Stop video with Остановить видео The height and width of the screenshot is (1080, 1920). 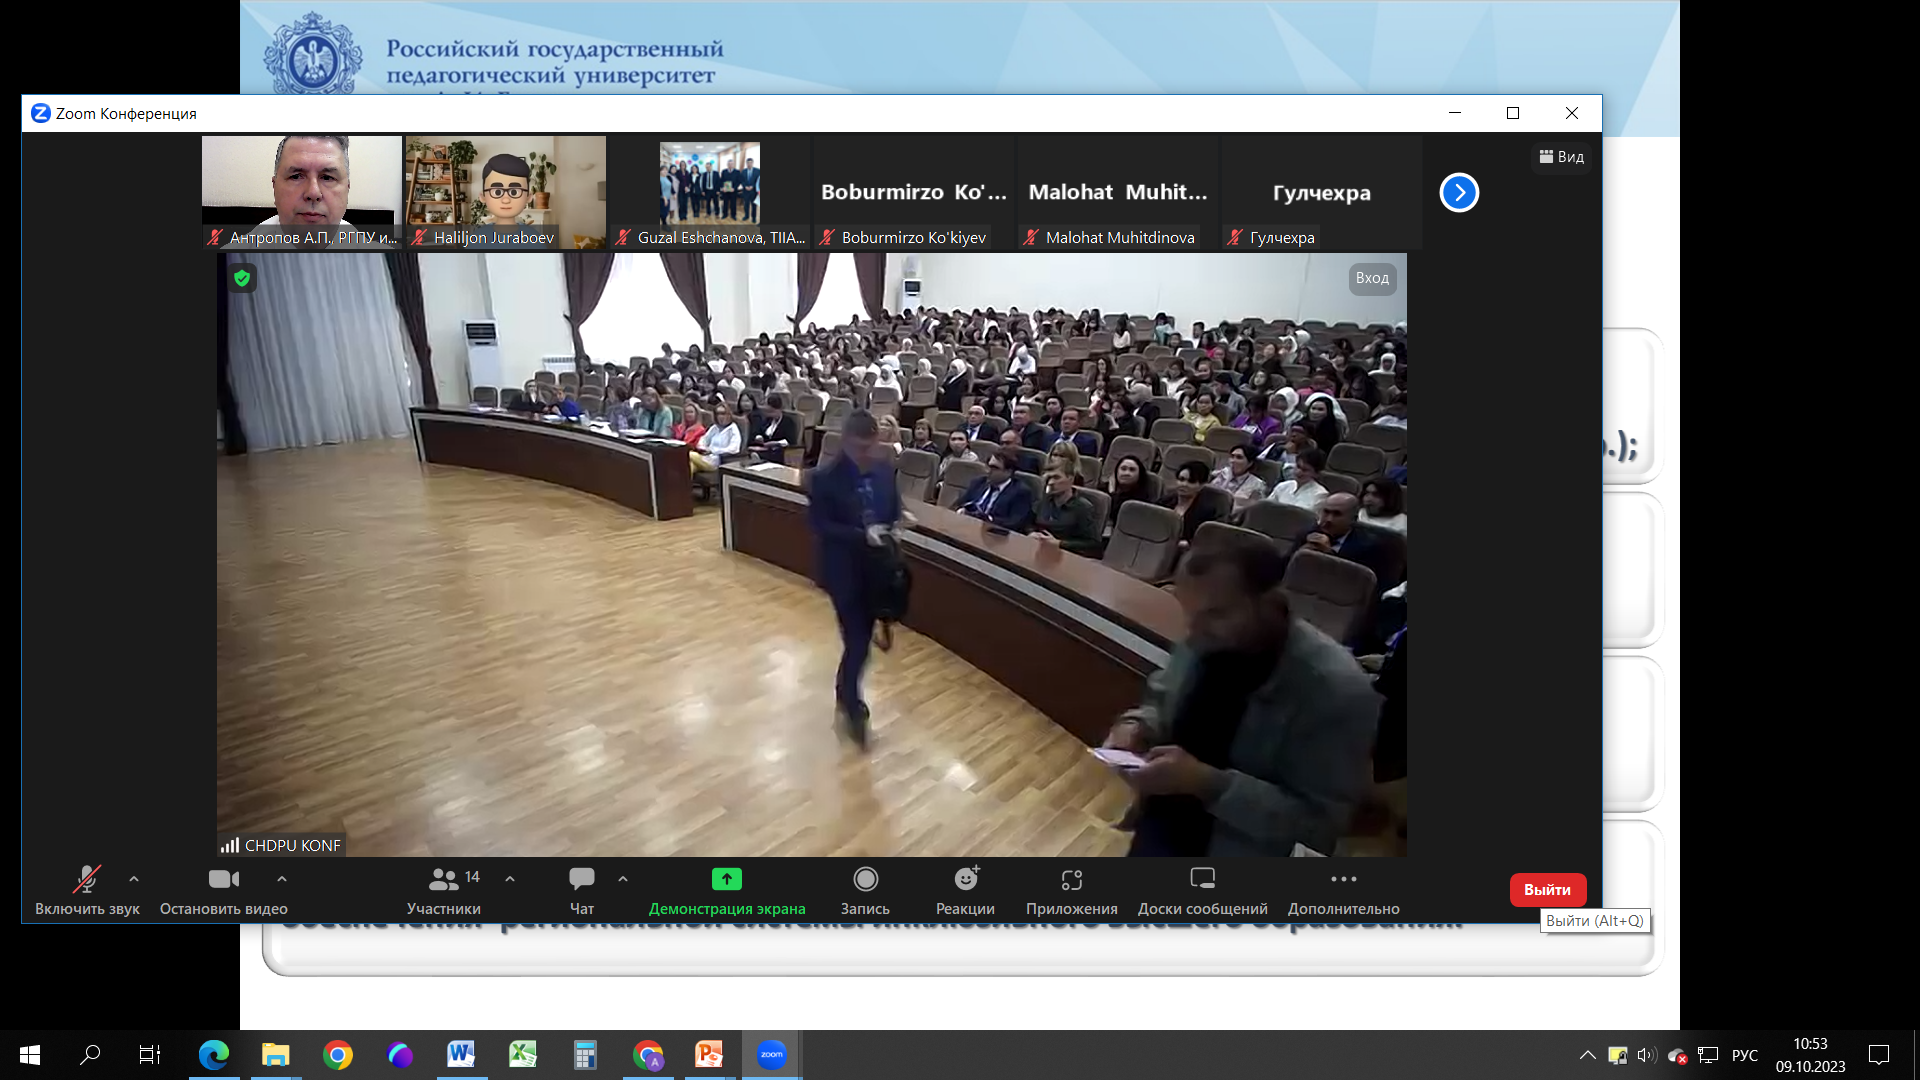223,890
